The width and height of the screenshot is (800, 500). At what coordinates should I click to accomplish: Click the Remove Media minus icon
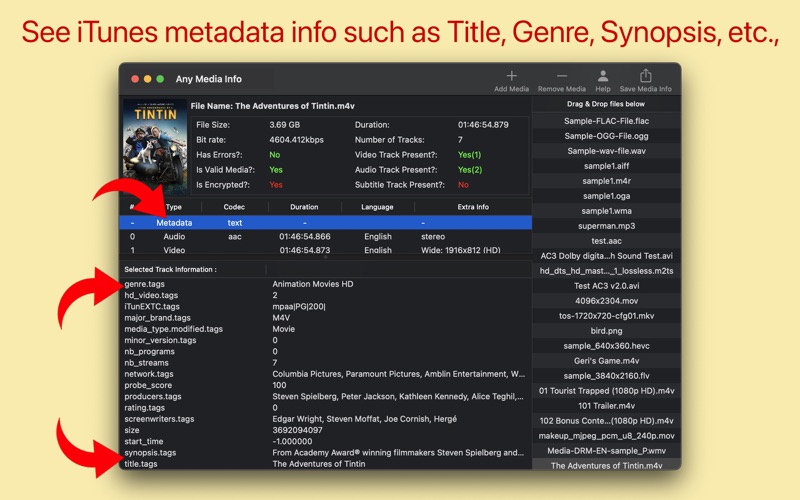pyautogui.click(x=562, y=76)
